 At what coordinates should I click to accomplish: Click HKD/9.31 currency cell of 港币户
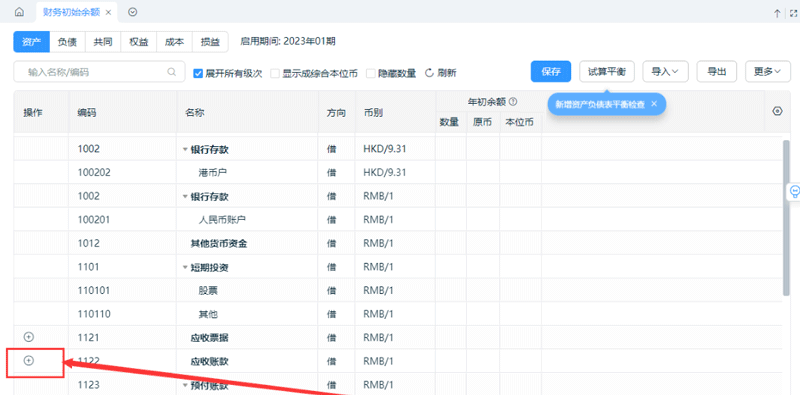385,172
